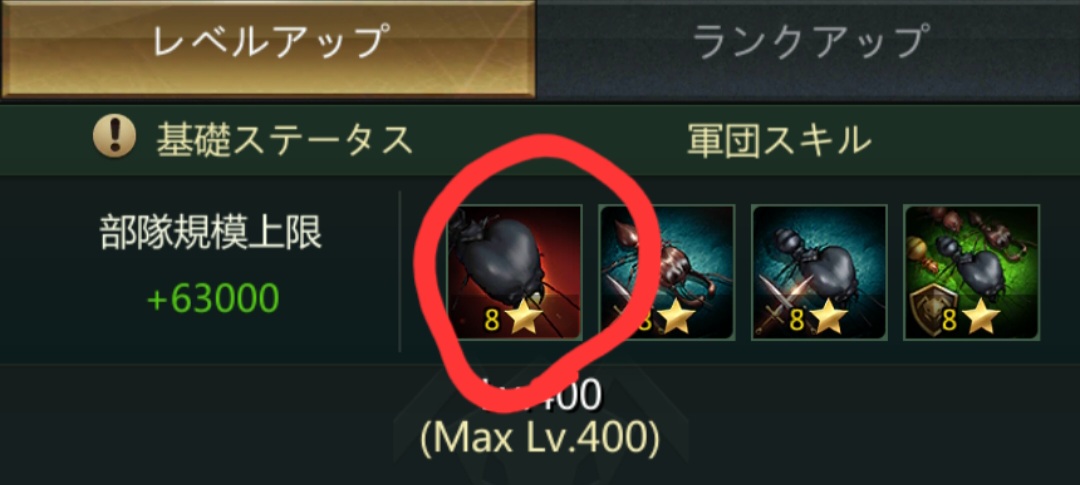Tap the white Lv.400 level text

(541, 393)
